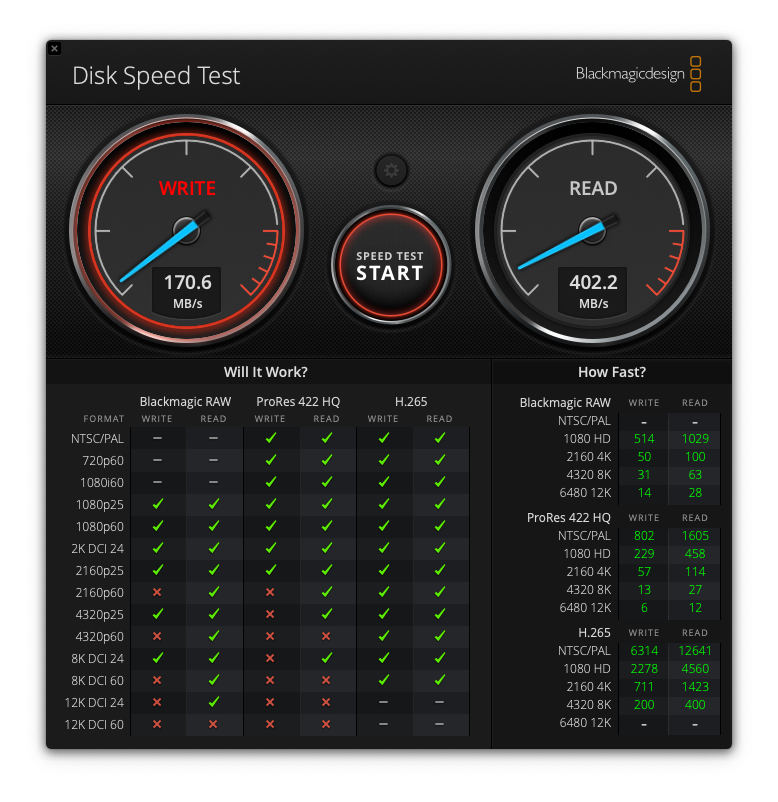Click the Speed Test Start button
Screen dimensions: 778x802
point(390,265)
